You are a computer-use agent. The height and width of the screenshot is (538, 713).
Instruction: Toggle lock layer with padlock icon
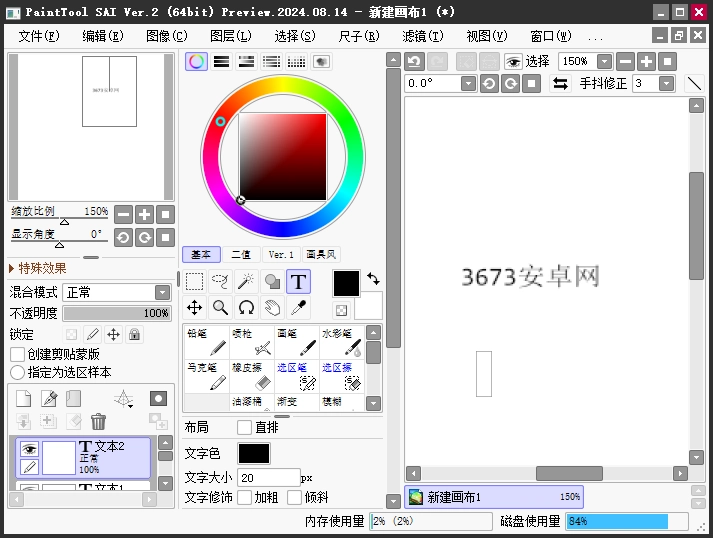tap(134, 335)
